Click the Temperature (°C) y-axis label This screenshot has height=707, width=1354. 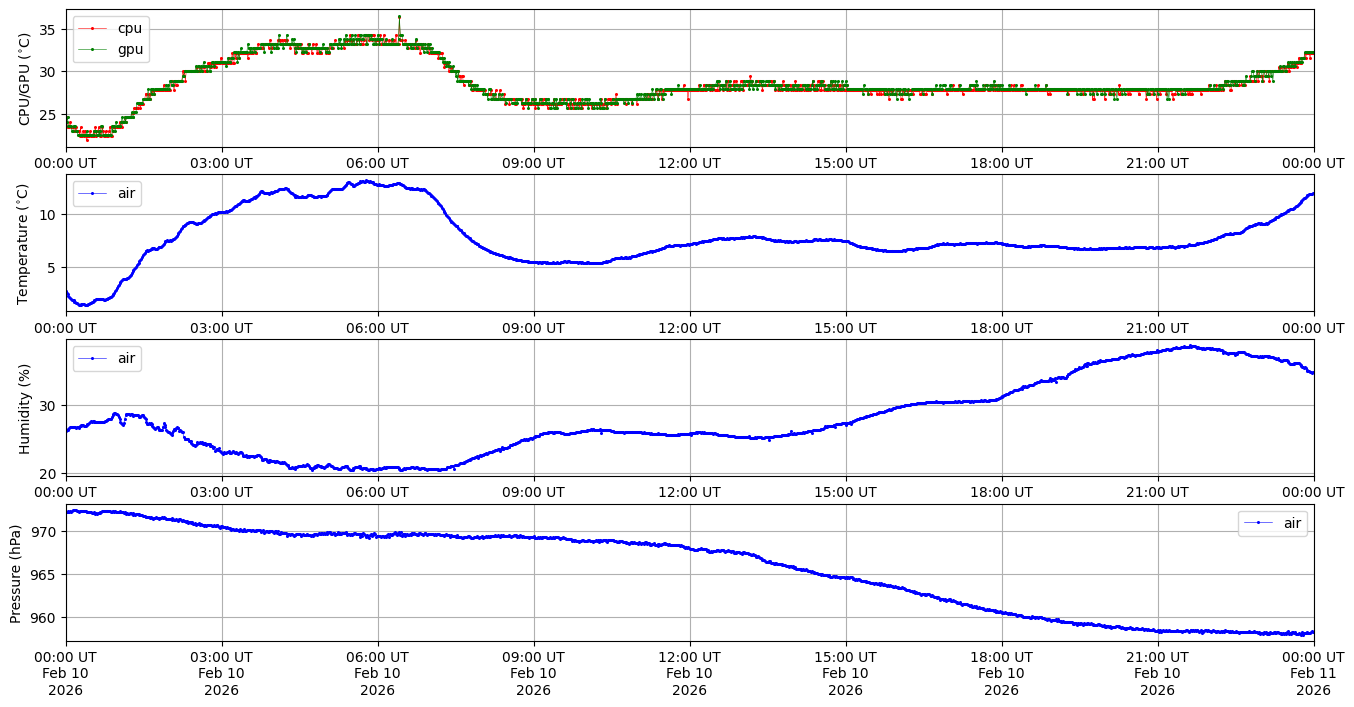pos(24,242)
